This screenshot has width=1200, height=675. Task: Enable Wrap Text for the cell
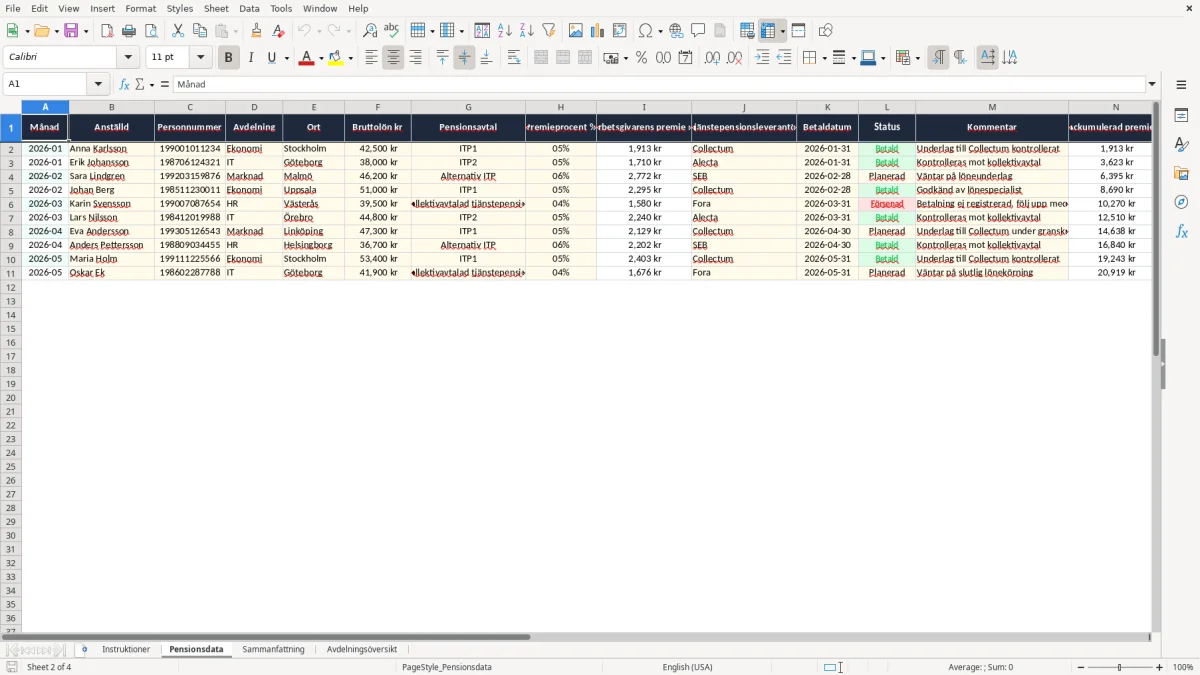tap(514, 58)
